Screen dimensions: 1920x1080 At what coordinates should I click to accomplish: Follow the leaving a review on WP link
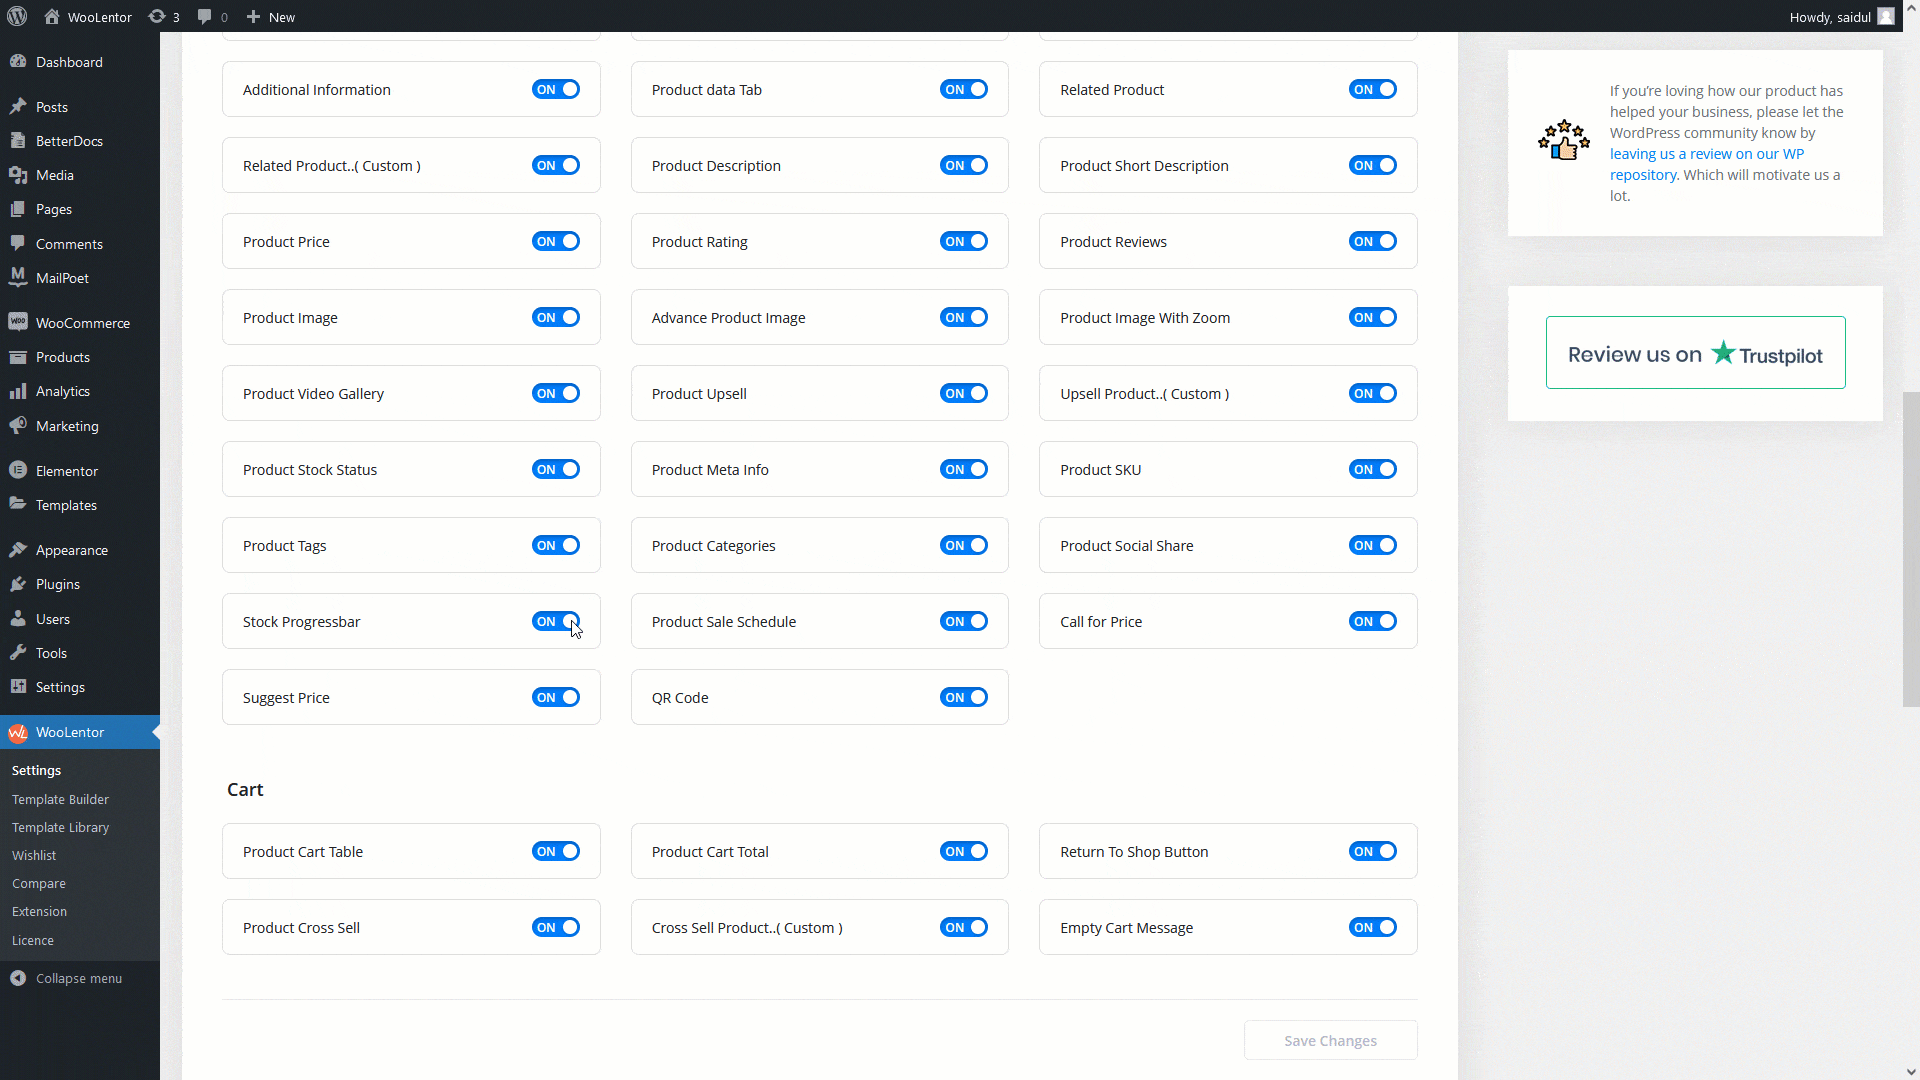(x=1706, y=154)
